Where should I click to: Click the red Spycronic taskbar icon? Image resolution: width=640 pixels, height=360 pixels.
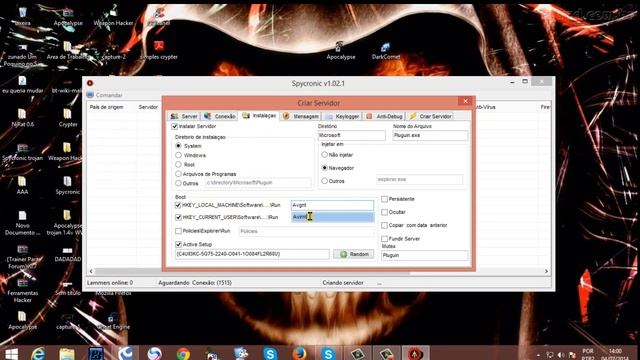click(x=415, y=353)
